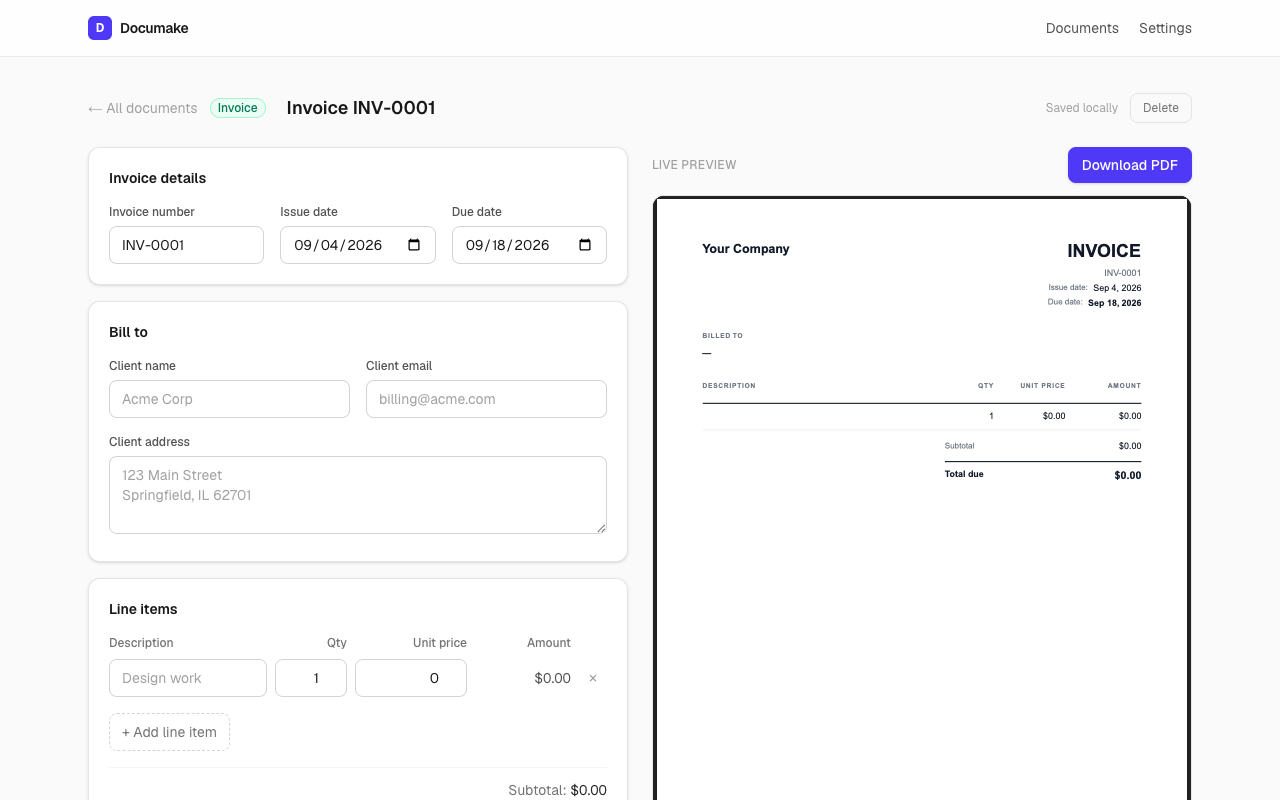
Task: Click 'Sep 18, 2026' in the preview
Action: [1115, 303]
